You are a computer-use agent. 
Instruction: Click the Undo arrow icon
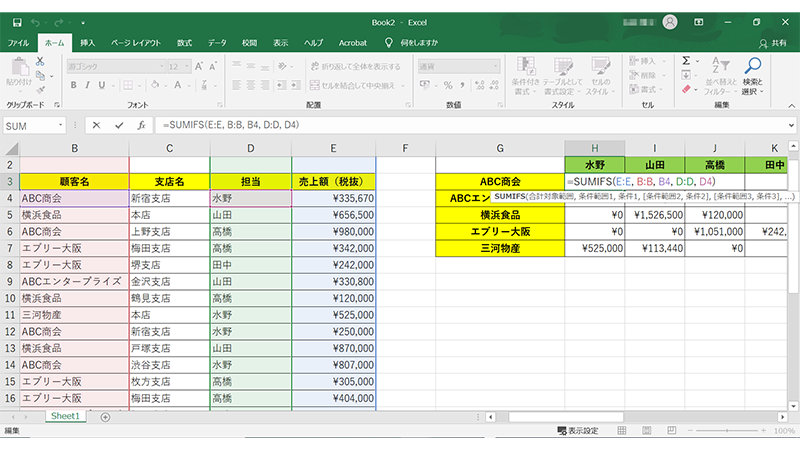click(35, 22)
